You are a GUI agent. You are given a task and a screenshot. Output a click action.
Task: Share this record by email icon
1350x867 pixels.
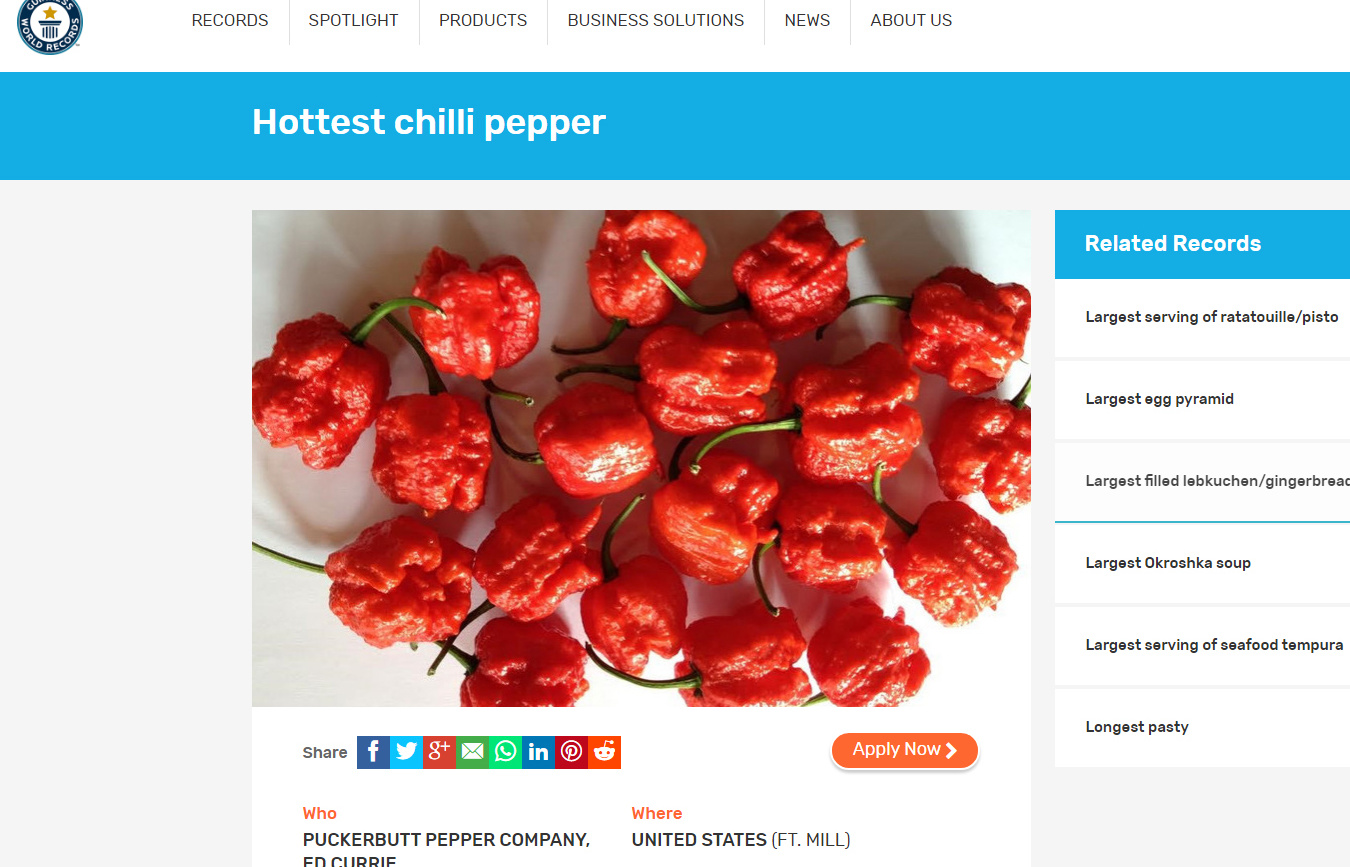[x=472, y=752]
